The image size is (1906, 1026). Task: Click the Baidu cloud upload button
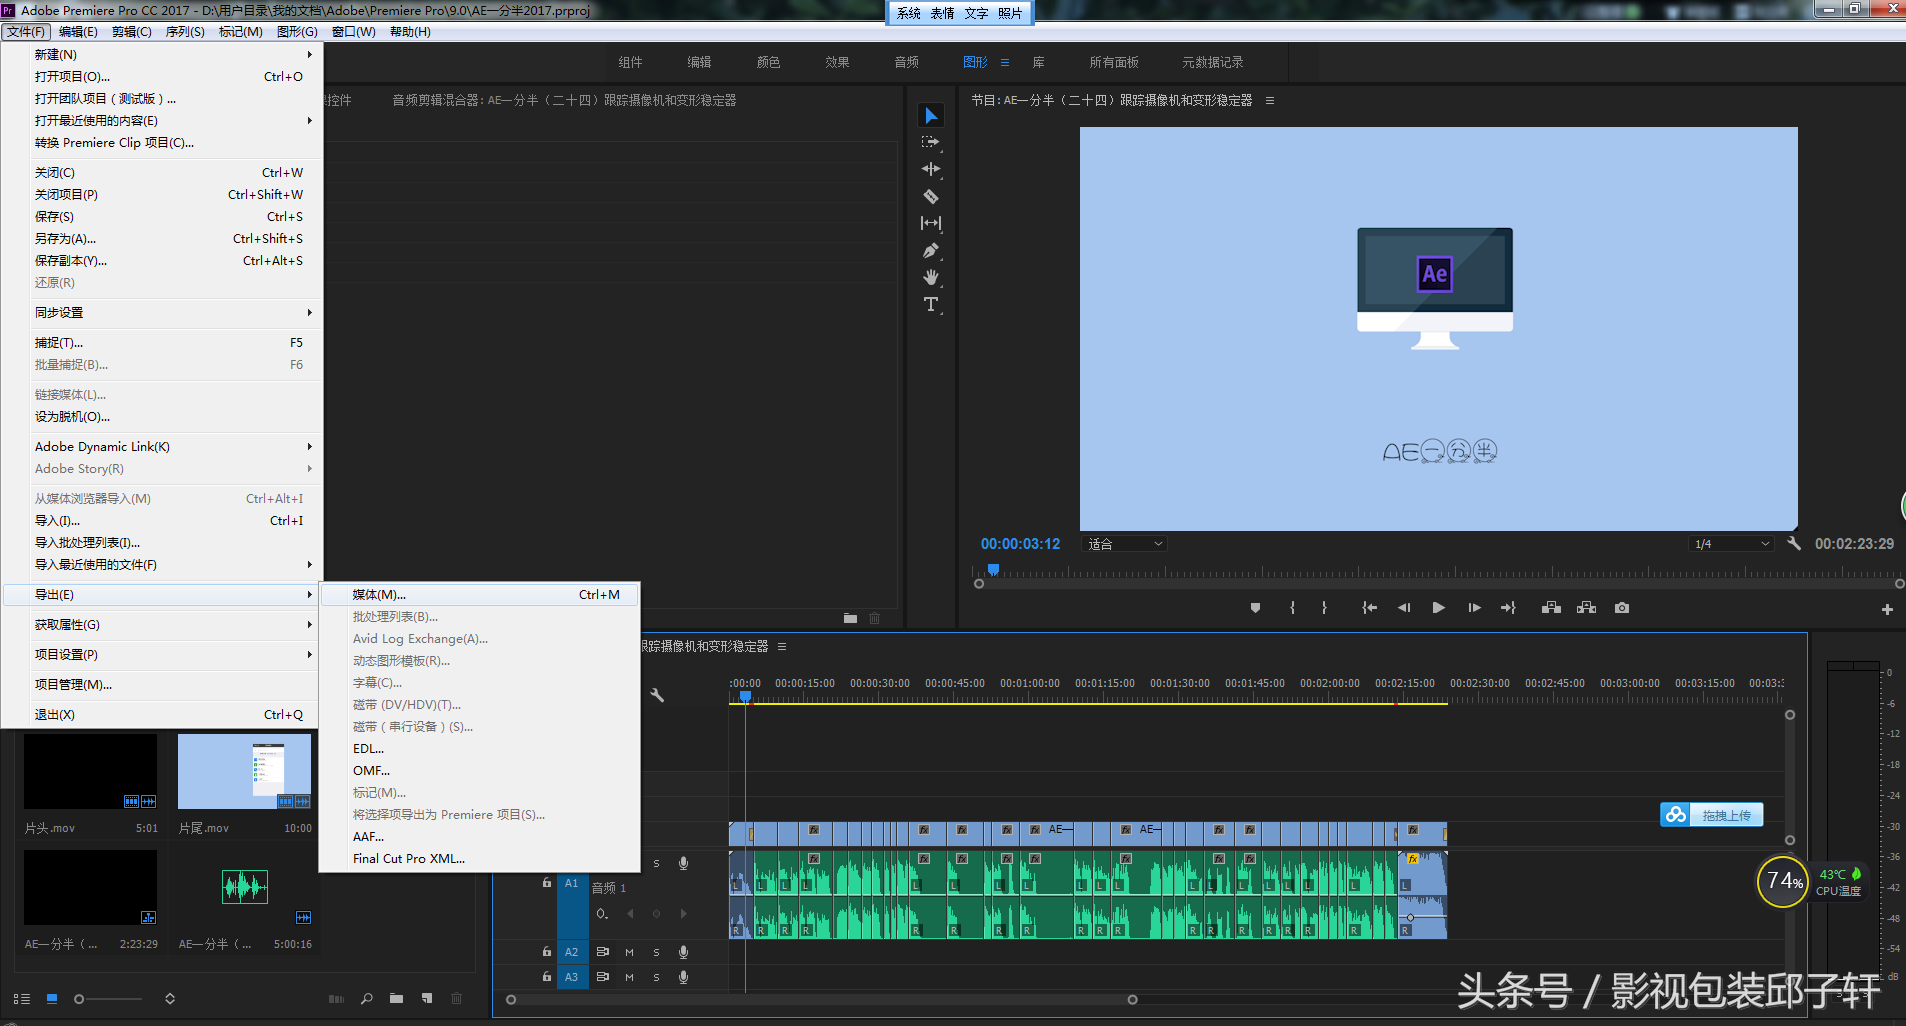tap(1712, 815)
